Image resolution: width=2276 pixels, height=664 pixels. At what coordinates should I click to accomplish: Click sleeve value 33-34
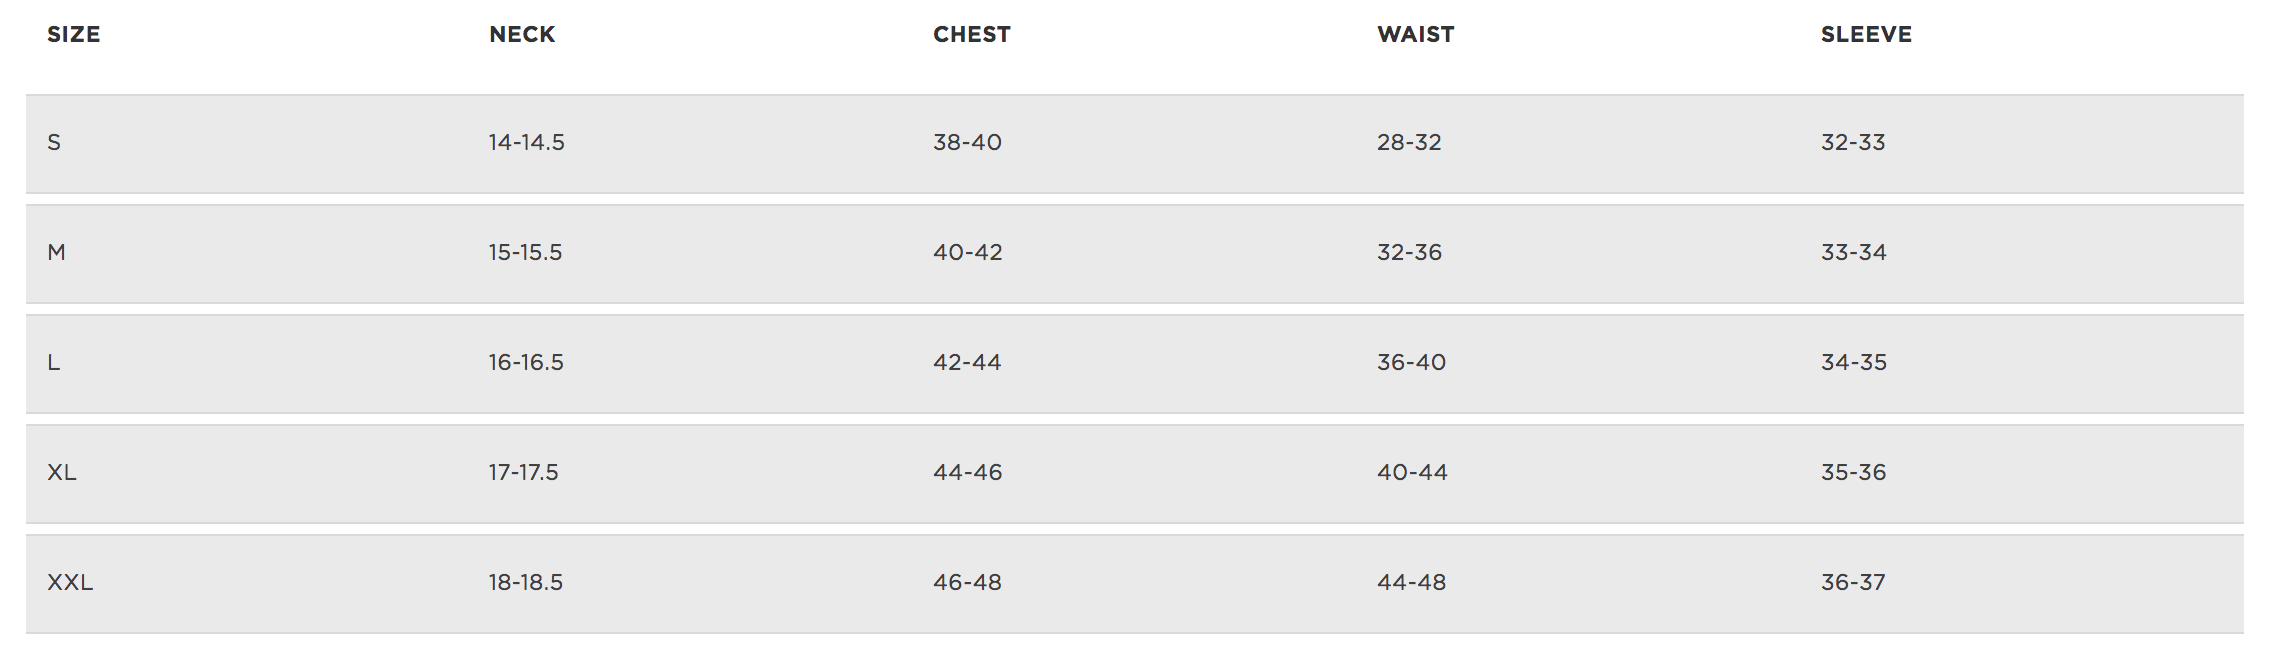click(x=1854, y=252)
